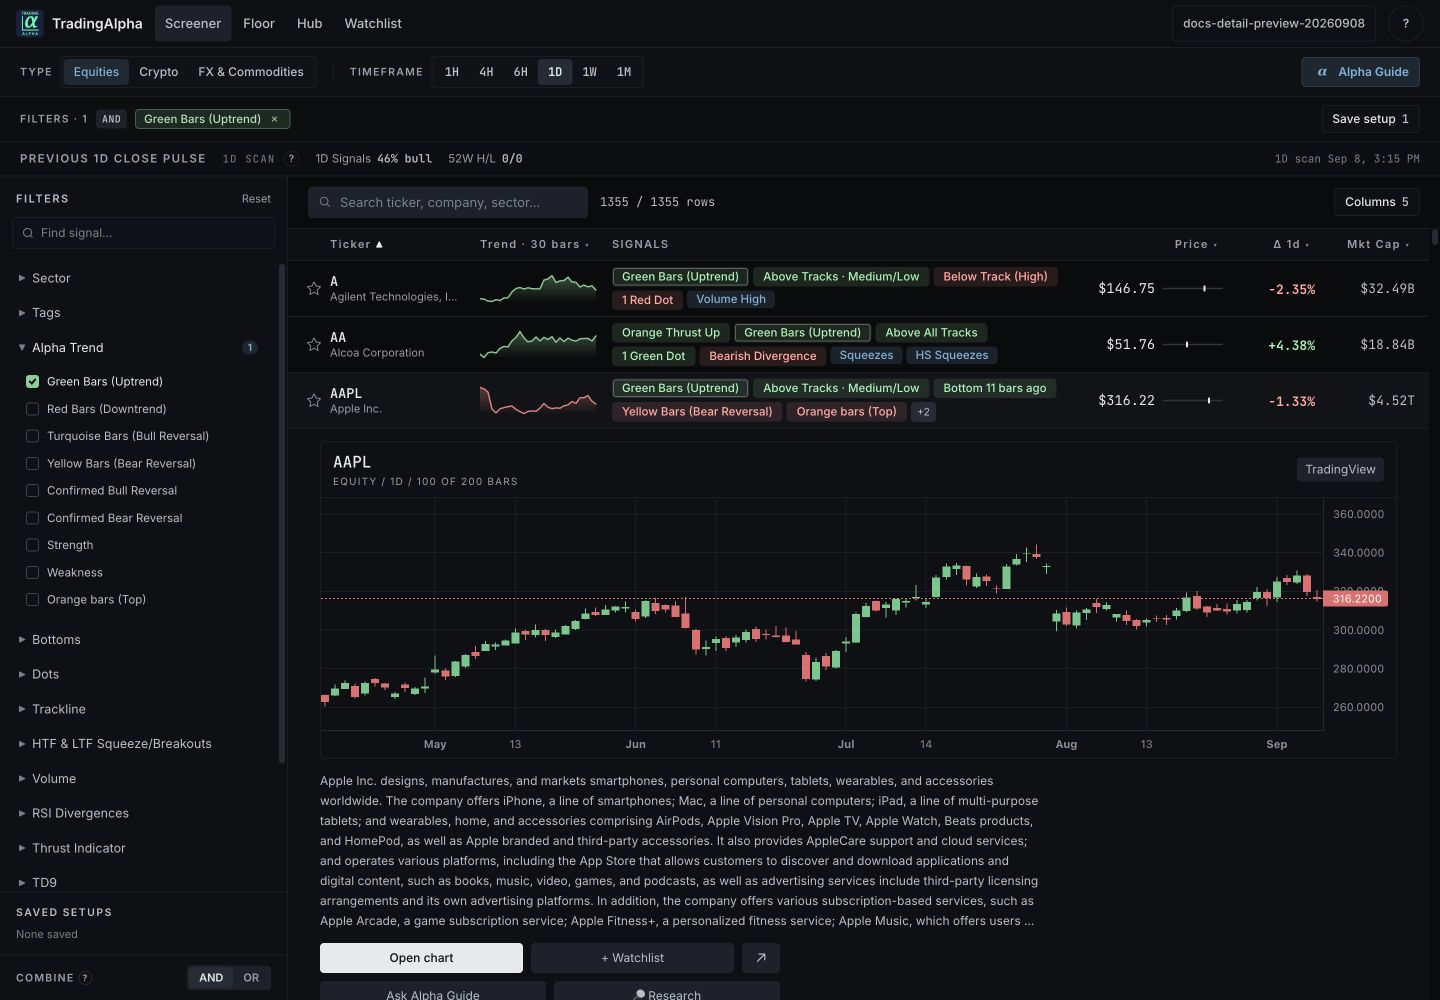Open the help question mark button
The image size is (1440, 1000).
tap(1405, 23)
